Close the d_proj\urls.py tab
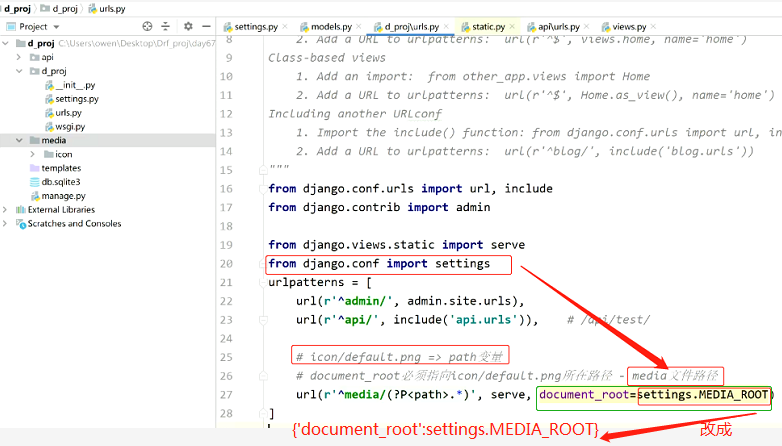 [446, 26]
